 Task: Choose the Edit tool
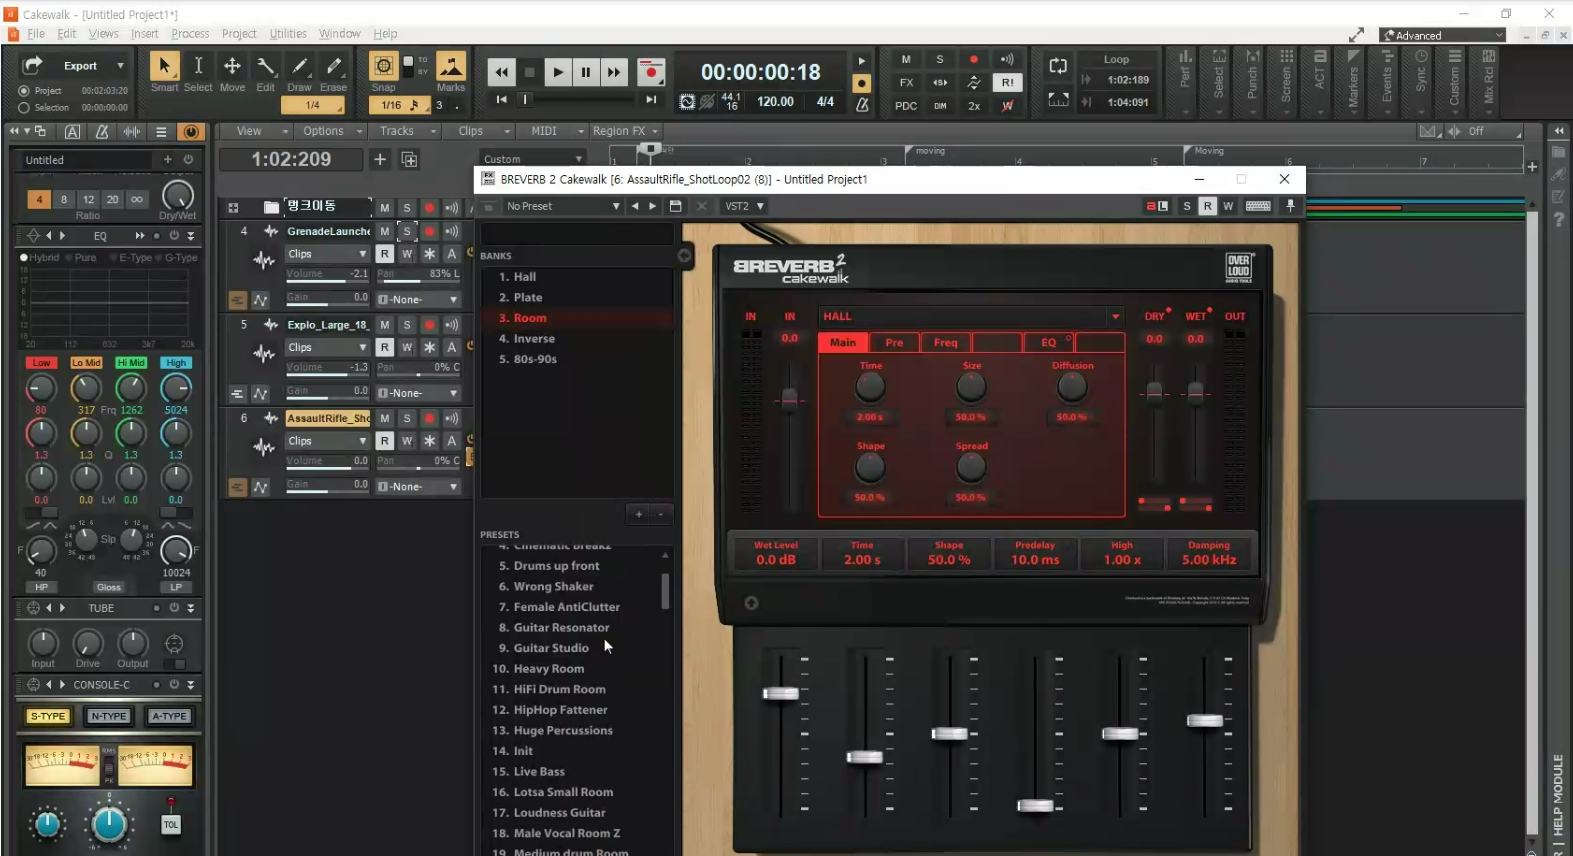click(266, 66)
